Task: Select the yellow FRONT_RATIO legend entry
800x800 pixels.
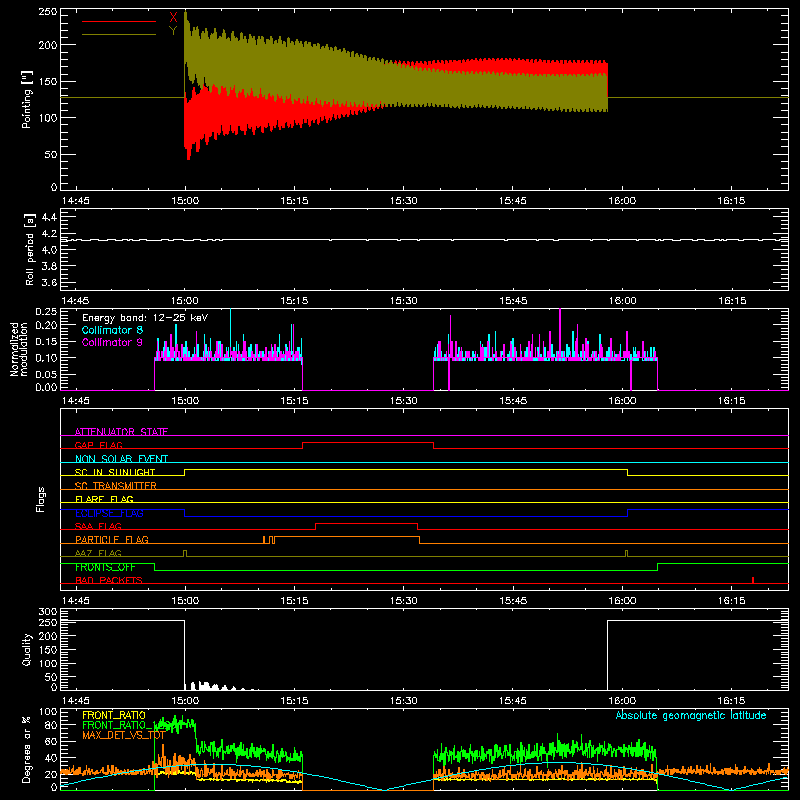Action: [114, 715]
